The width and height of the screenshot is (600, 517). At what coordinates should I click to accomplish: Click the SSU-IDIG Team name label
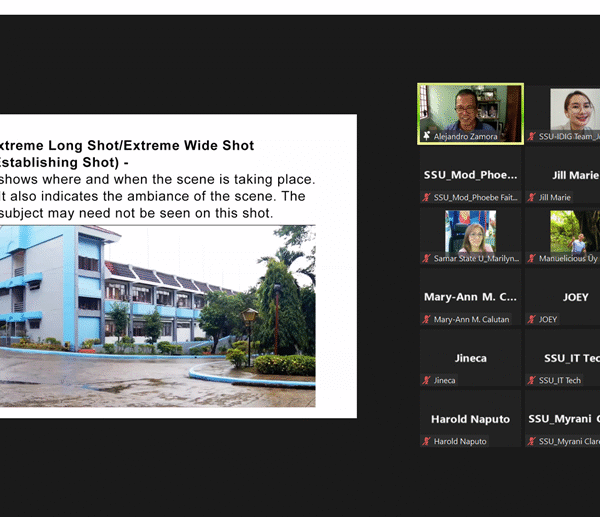[569, 136]
